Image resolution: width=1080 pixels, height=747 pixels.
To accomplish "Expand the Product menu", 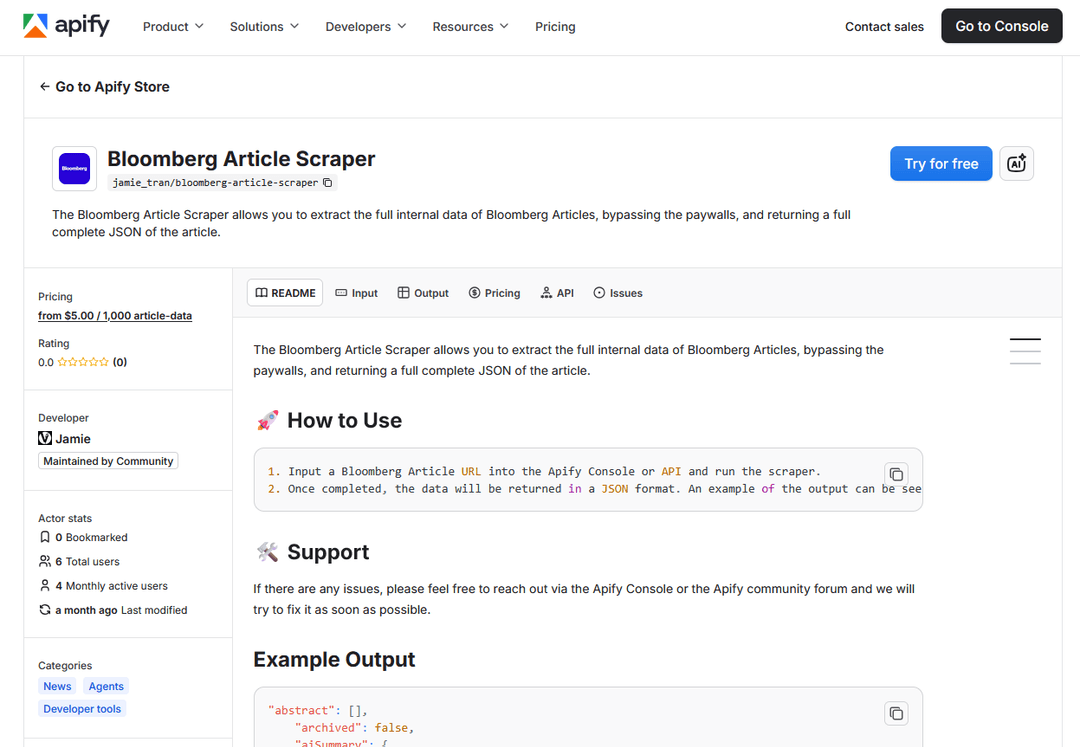I will click(x=173, y=27).
